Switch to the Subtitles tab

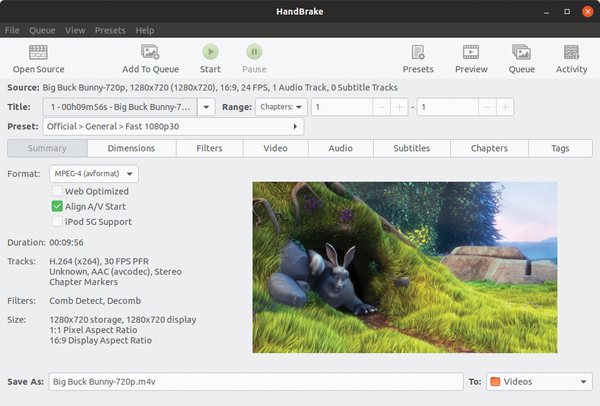(412, 148)
